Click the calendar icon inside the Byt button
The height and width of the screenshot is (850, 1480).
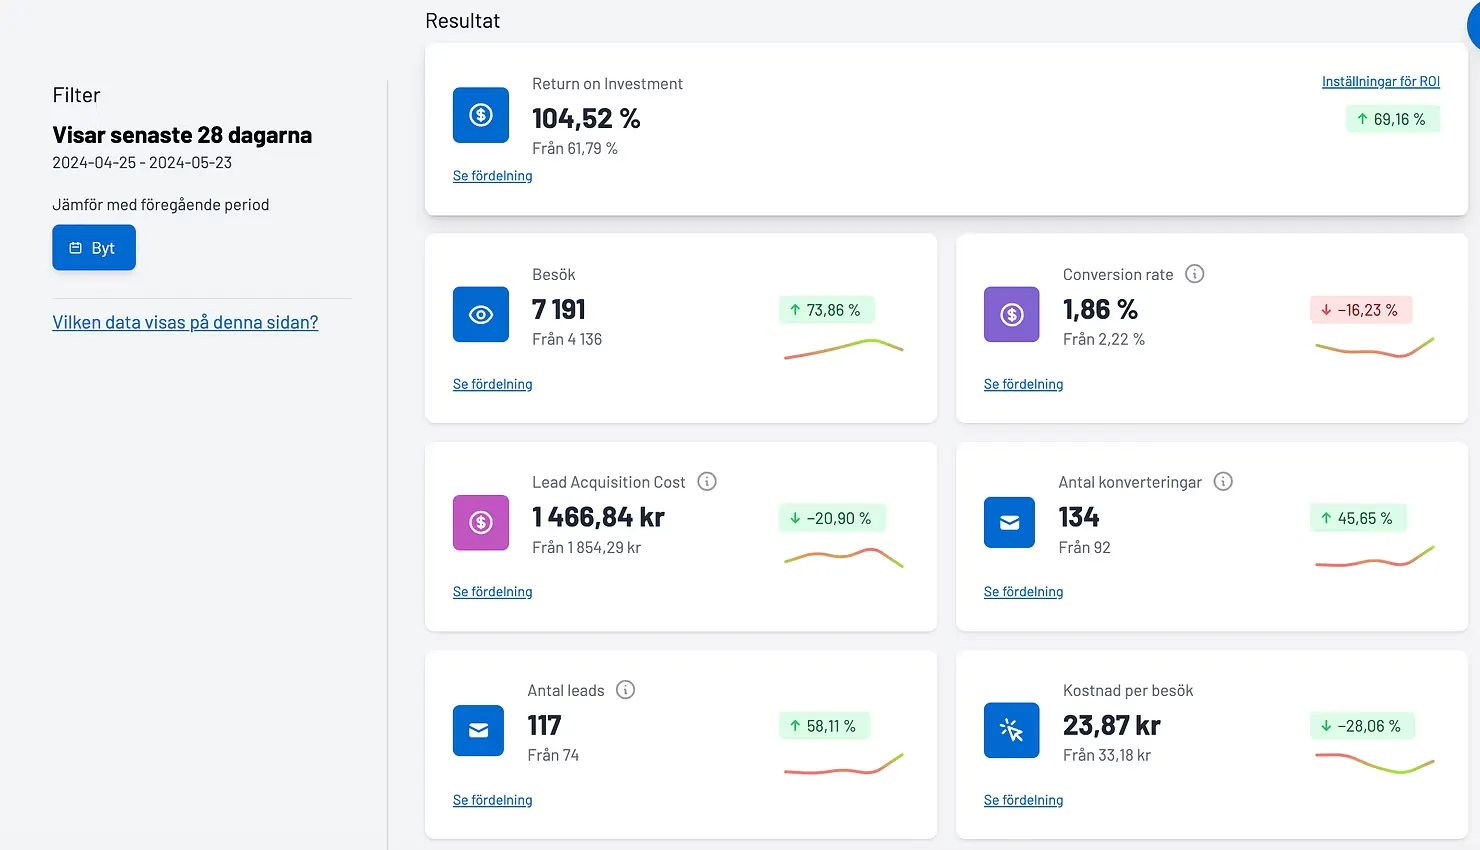coord(77,247)
